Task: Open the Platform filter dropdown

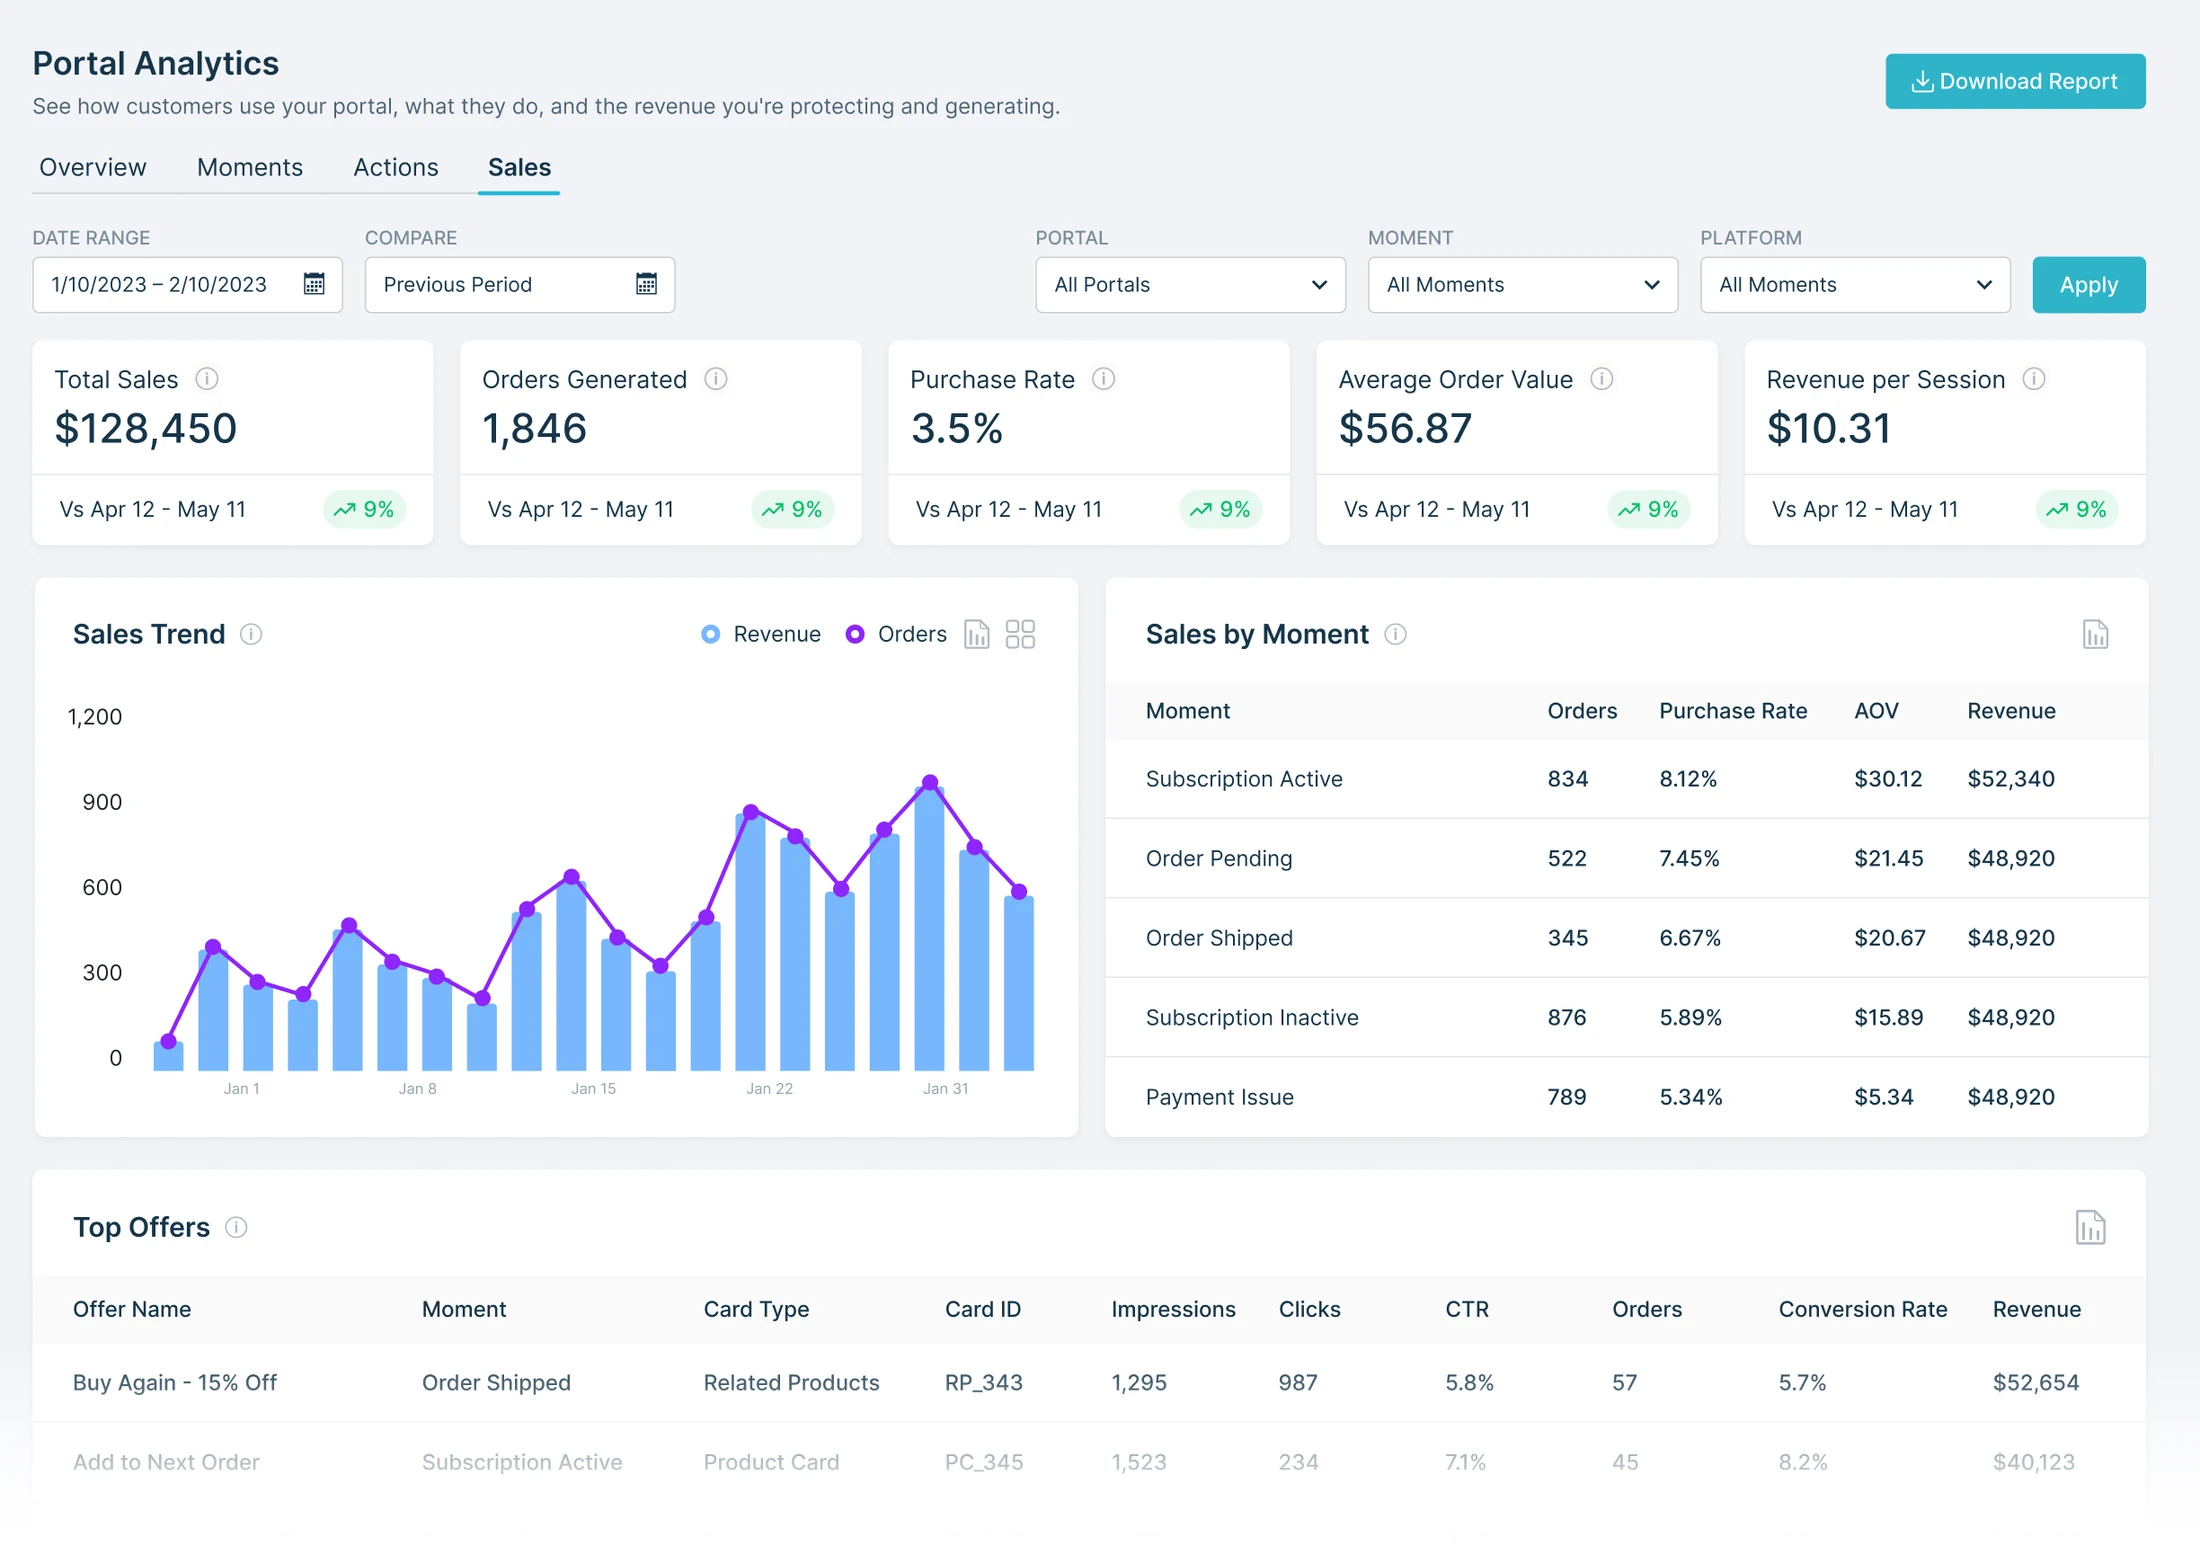Action: click(1855, 285)
